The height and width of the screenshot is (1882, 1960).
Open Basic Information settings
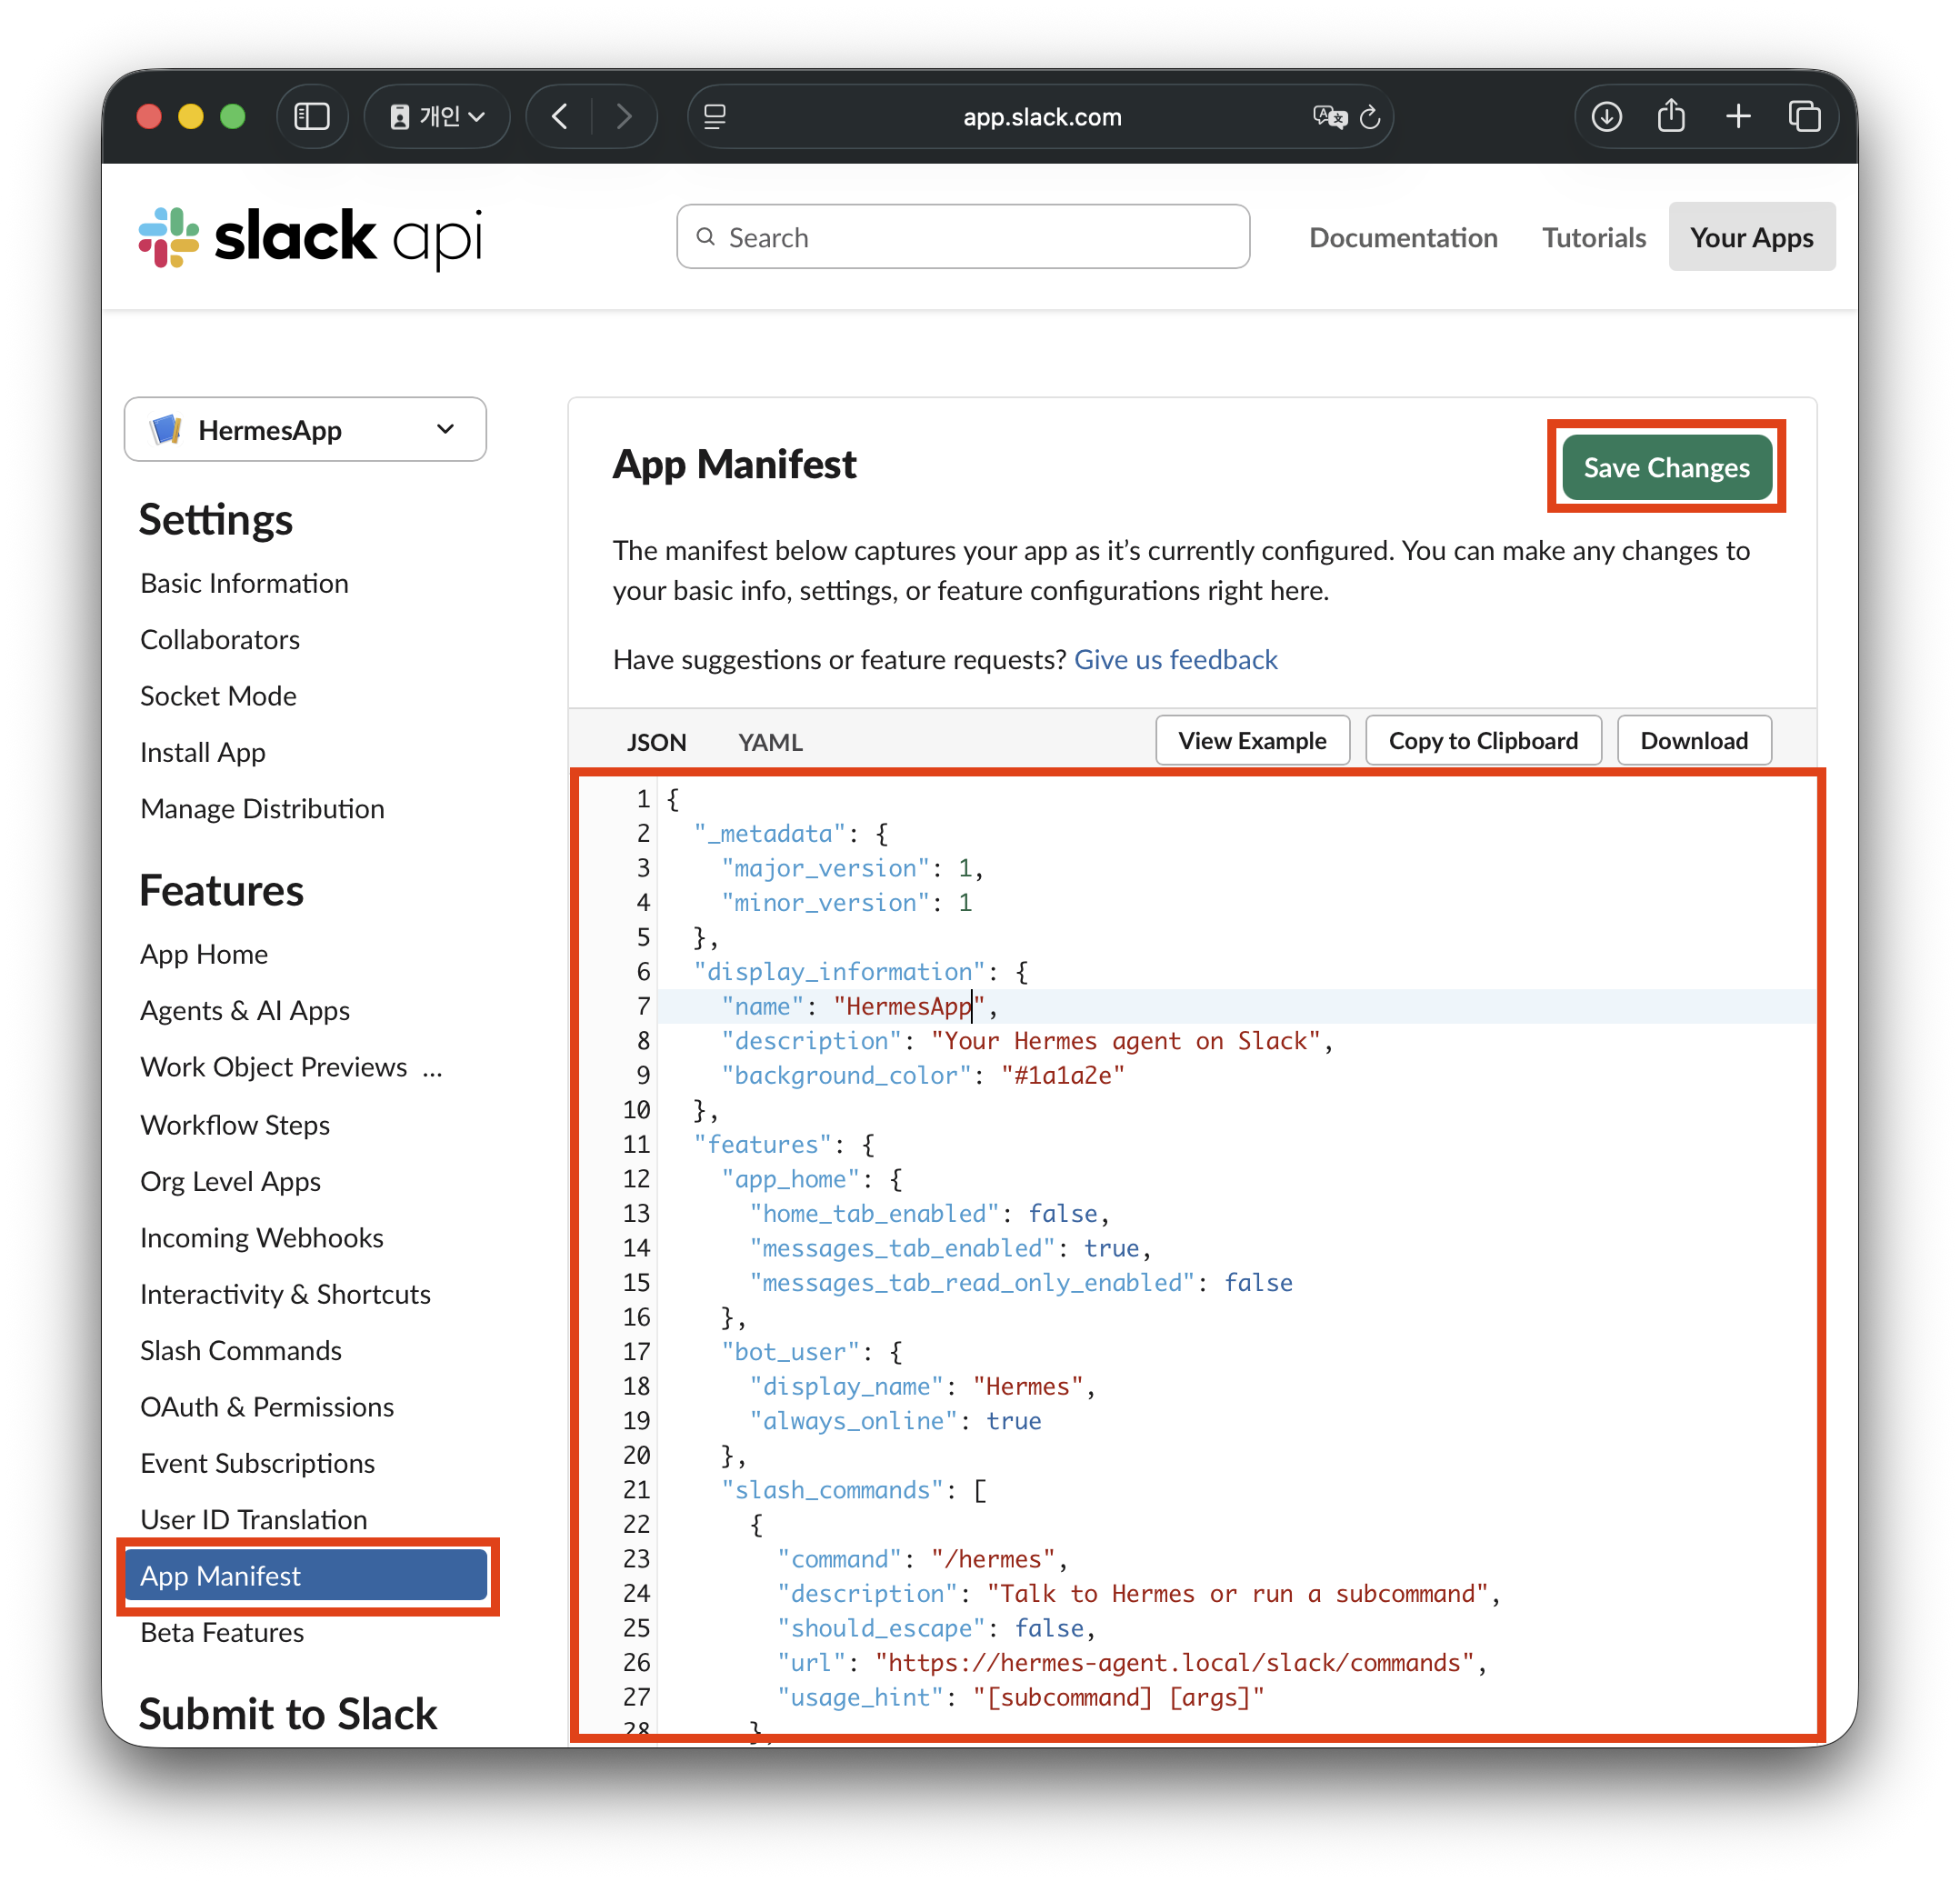244,583
